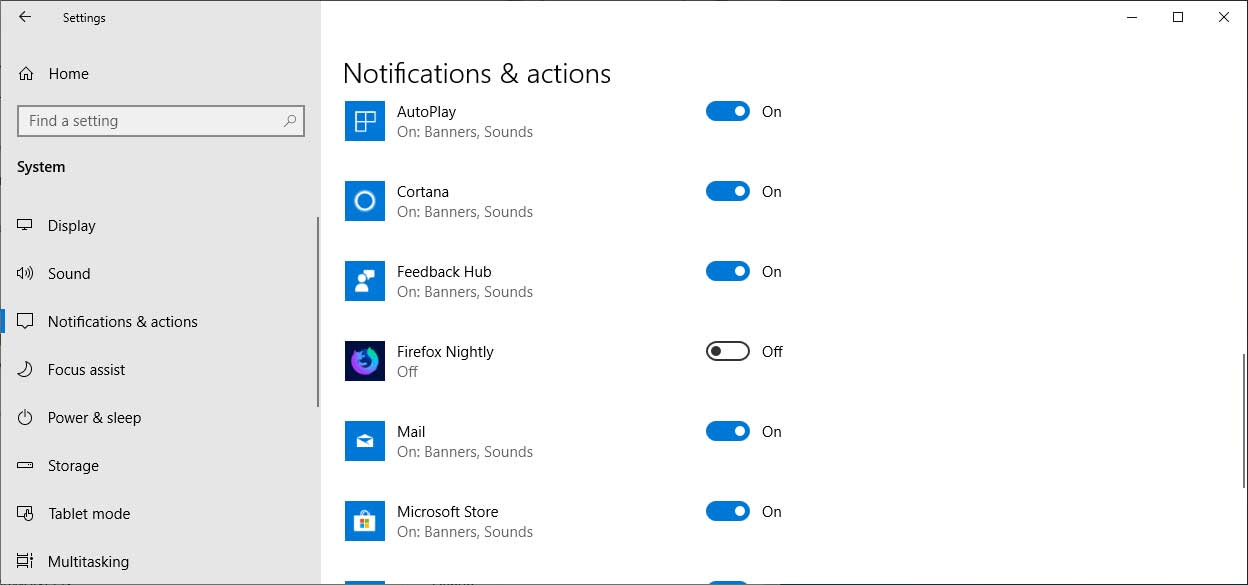This screenshot has height=585, width=1248.
Task: Click 'On: Banners, Sounds' under Mail
Action: point(465,452)
